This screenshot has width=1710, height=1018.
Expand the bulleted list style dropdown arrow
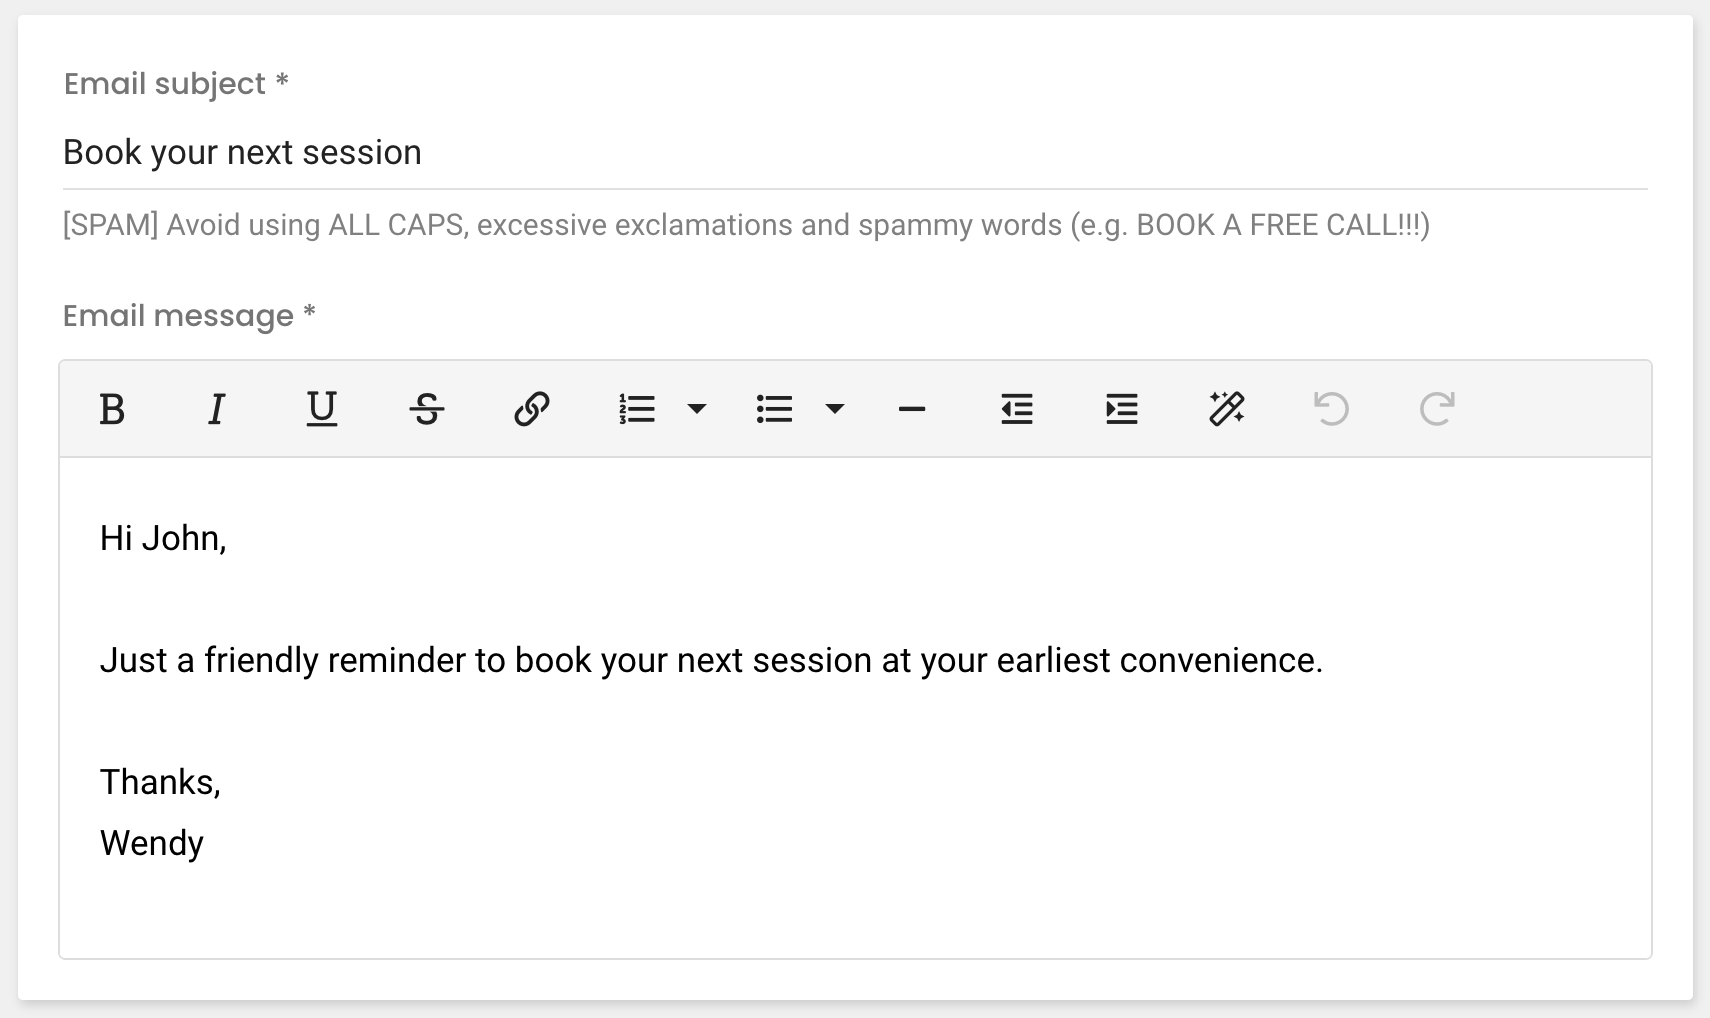[x=835, y=409]
